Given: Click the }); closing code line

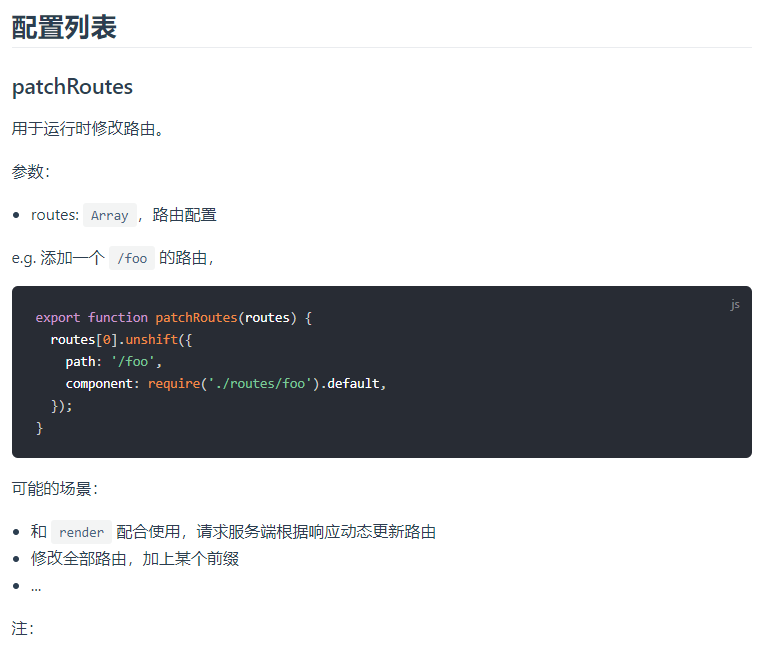Looking at the screenshot, I should pos(62,406).
